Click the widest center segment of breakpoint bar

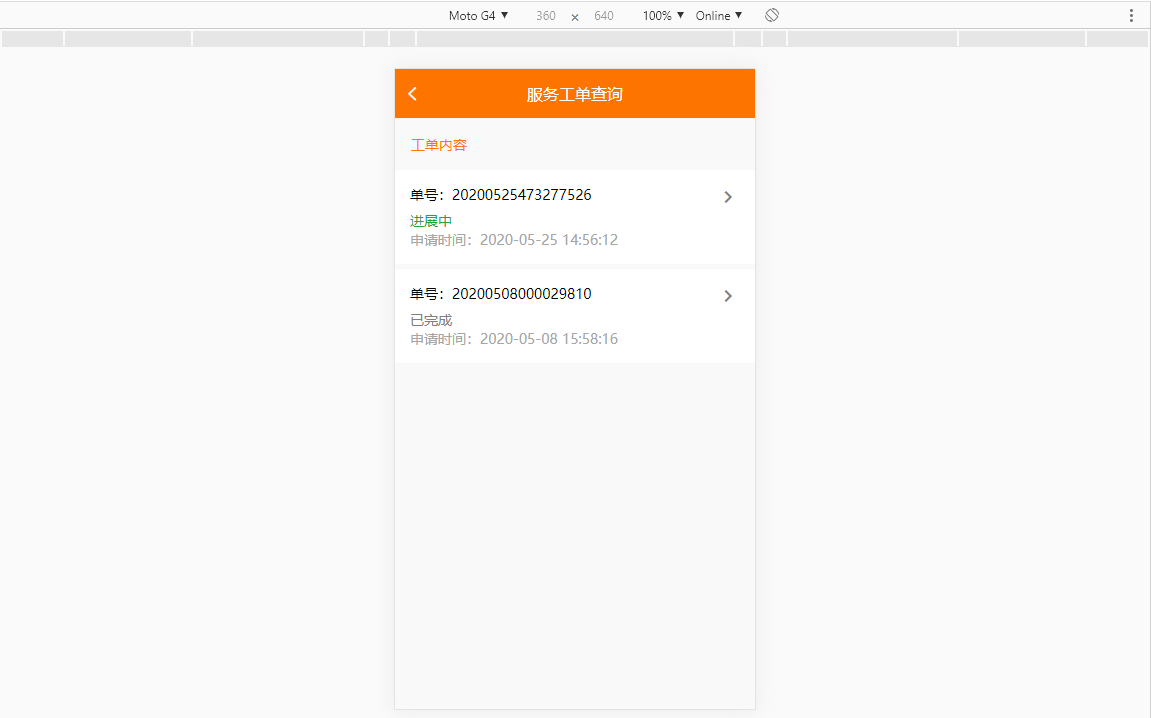click(x=575, y=39)
